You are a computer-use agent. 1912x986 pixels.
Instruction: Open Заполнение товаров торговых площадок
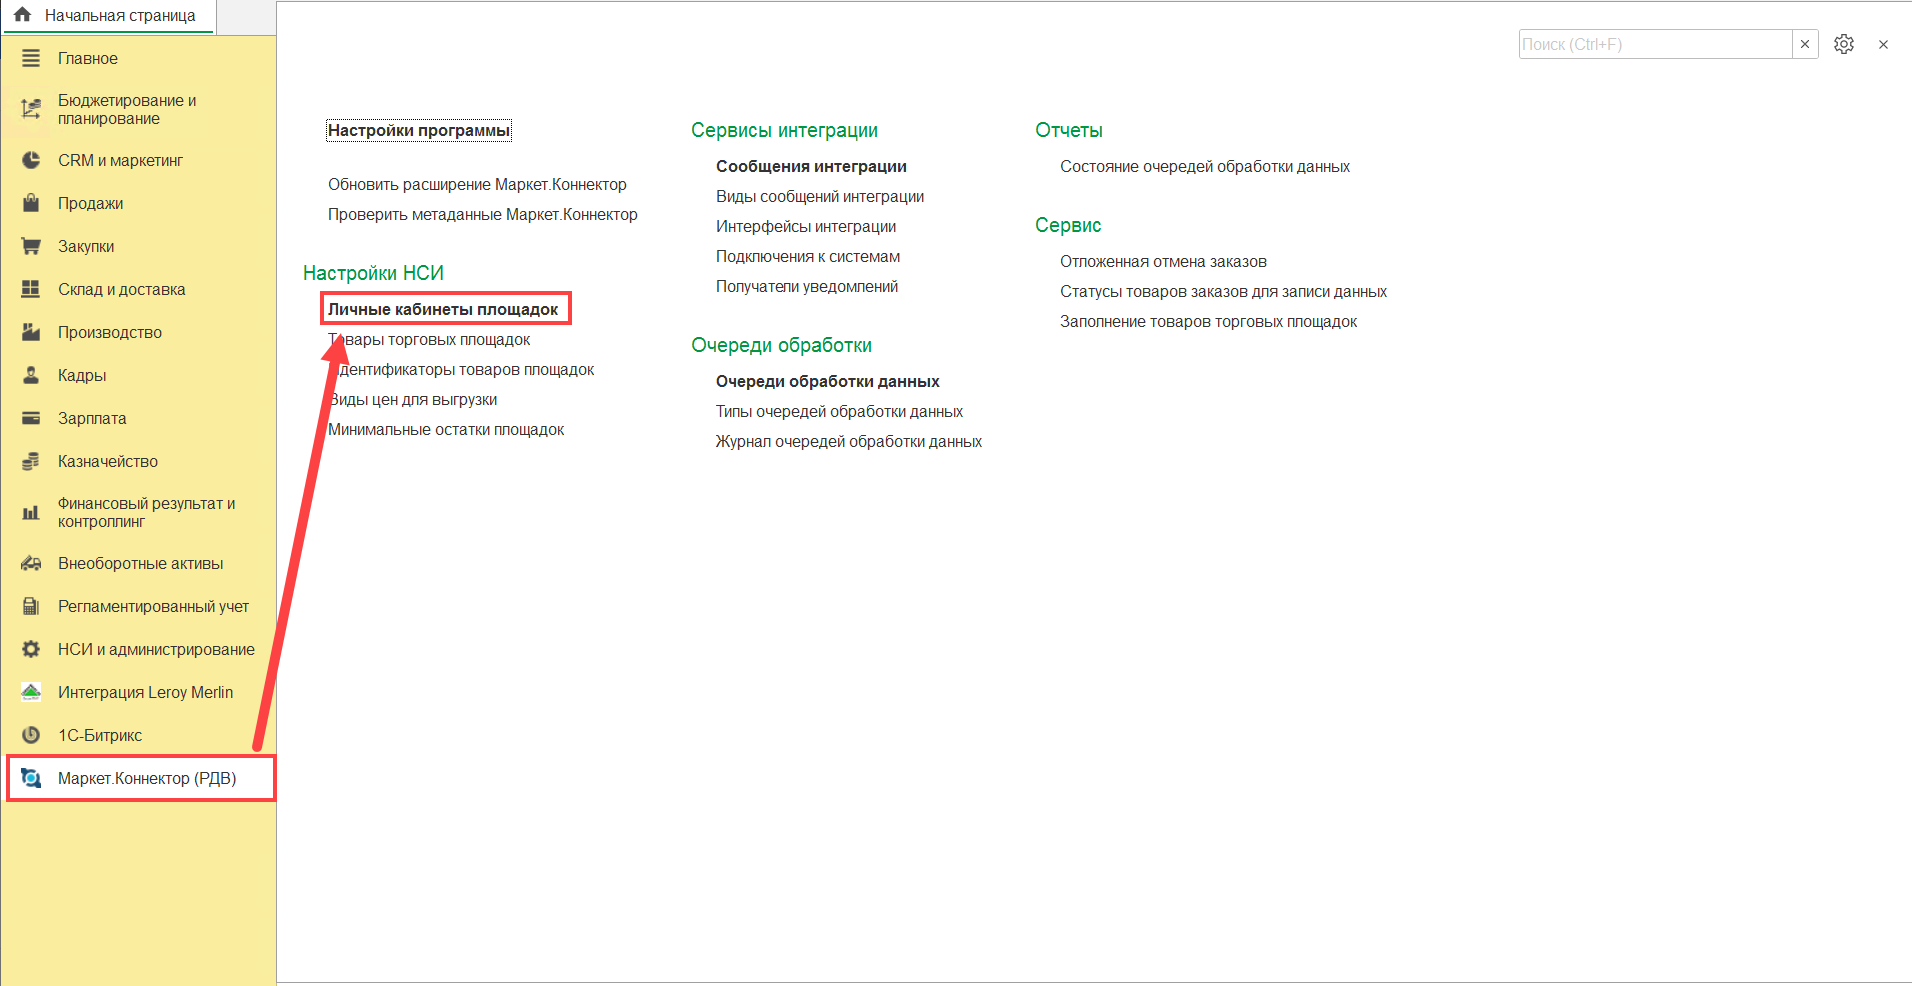[x=1208, y=321]
